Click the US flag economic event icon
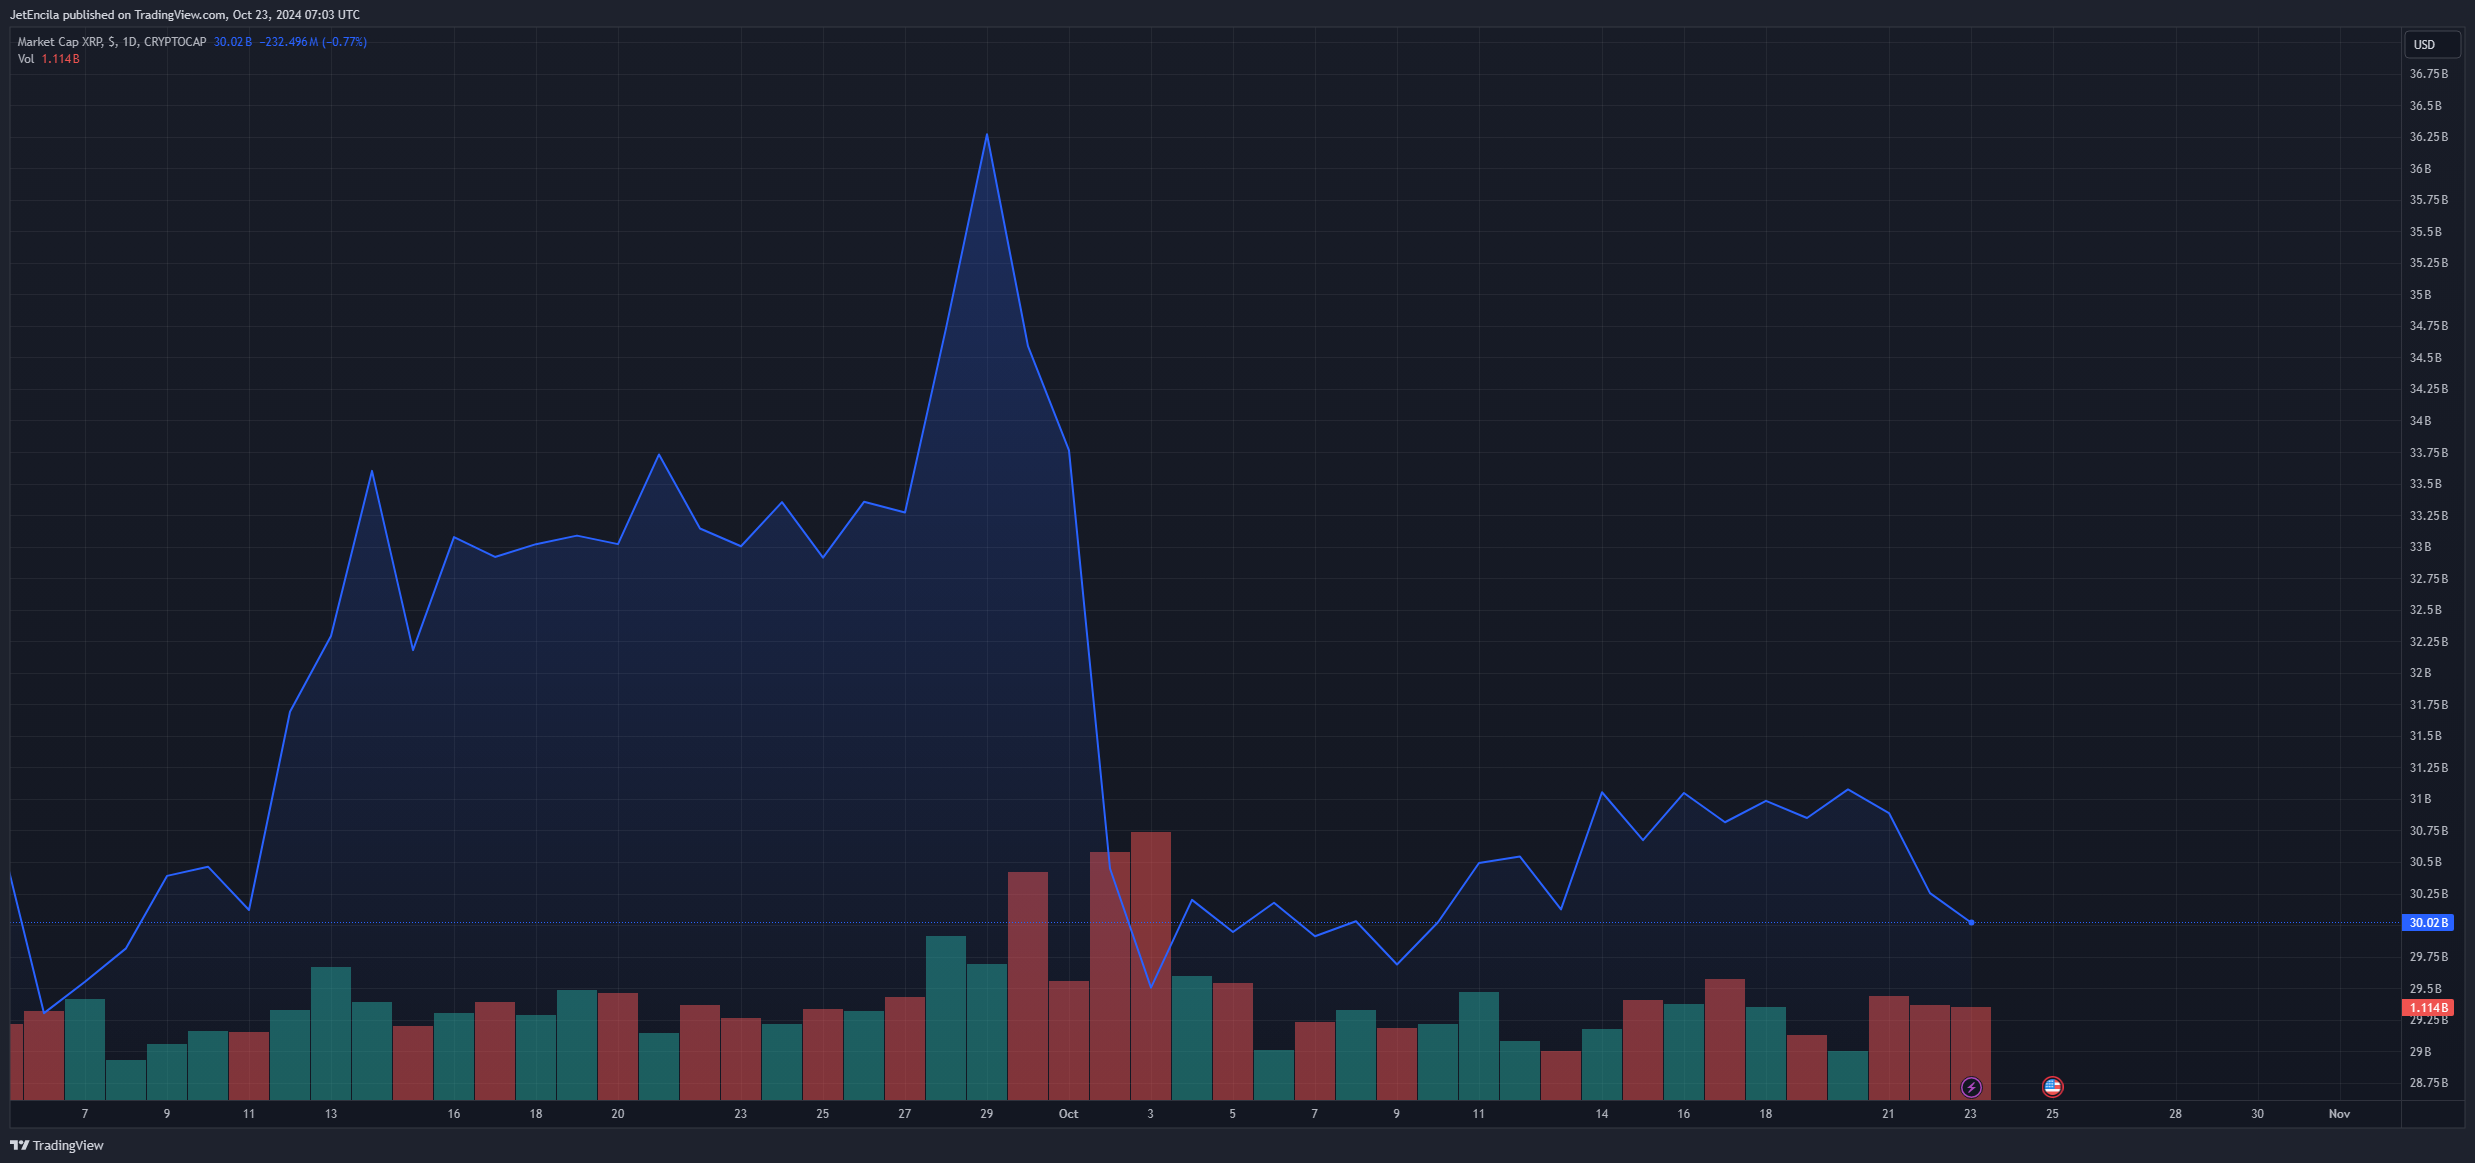Image resolution: width=2475 pixels, height=1163 pixels. point(2052,1086)
